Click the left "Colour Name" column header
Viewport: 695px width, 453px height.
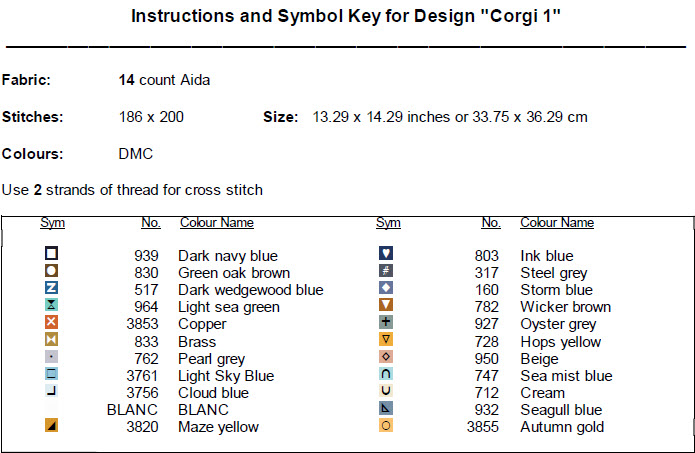pyautogui.click(x=216, y=223)
